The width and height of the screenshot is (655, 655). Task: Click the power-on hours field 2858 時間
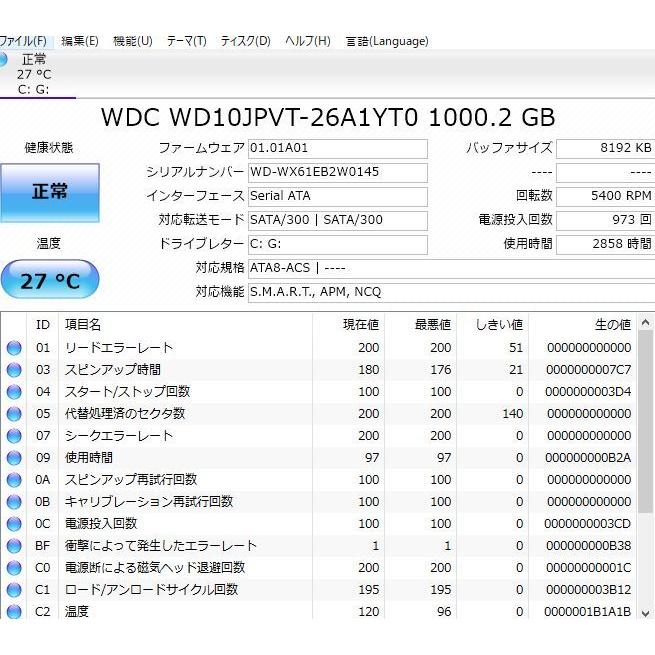pos(605,244)
